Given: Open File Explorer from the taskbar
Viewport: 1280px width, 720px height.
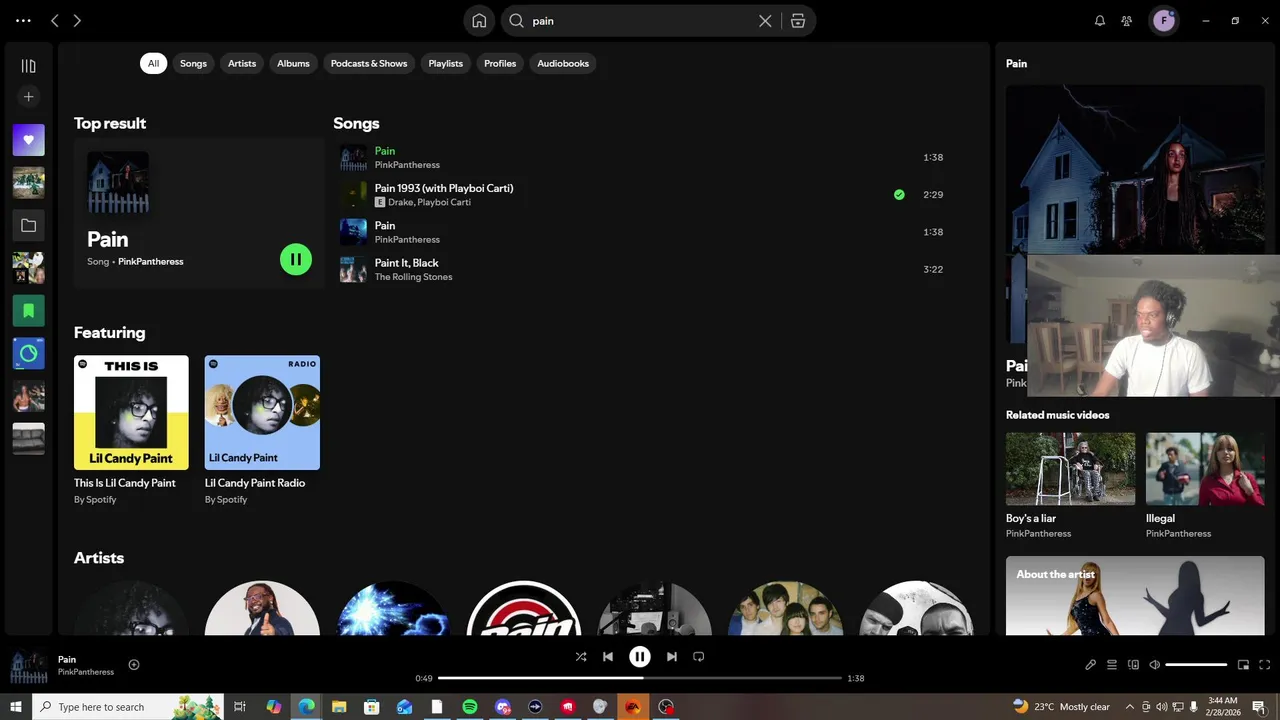Looking at the screenshot, I should click(339, 707).
